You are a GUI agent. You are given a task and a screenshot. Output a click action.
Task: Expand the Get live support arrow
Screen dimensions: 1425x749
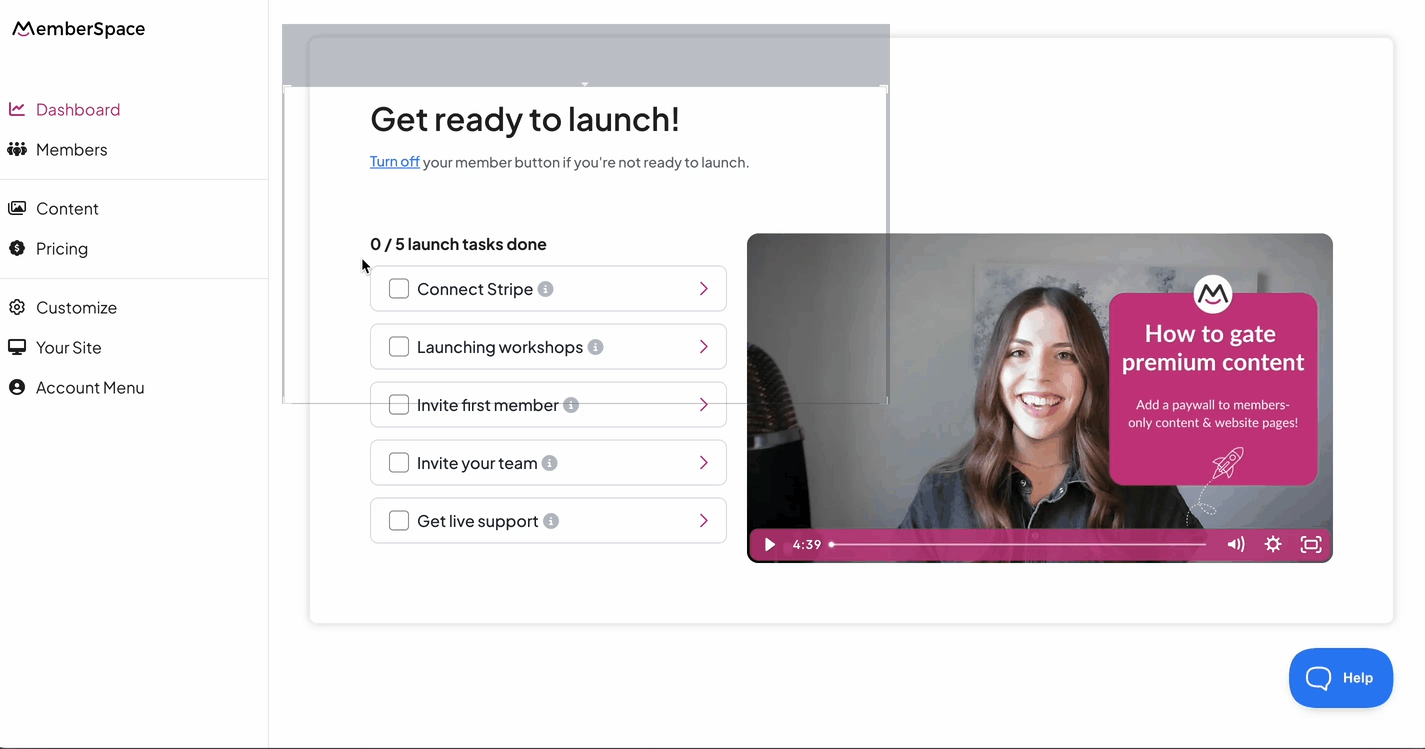[x=704, y=521]
